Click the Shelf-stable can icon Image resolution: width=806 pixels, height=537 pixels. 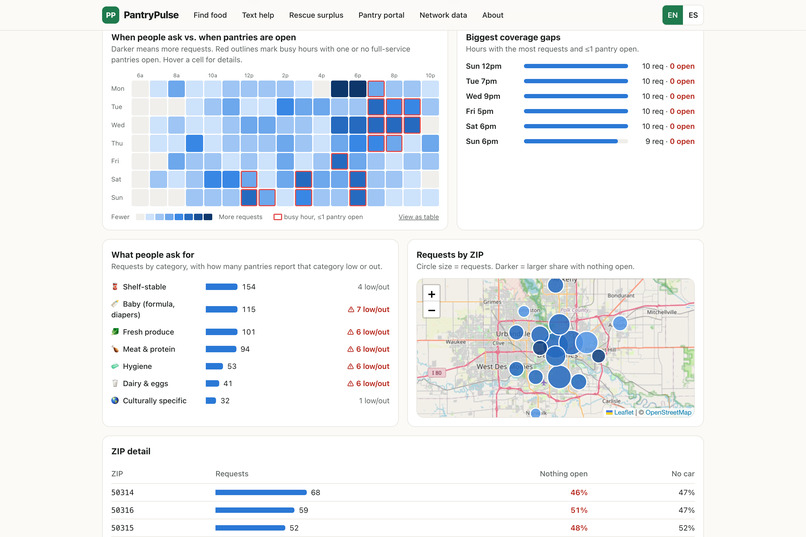[115, 286]
